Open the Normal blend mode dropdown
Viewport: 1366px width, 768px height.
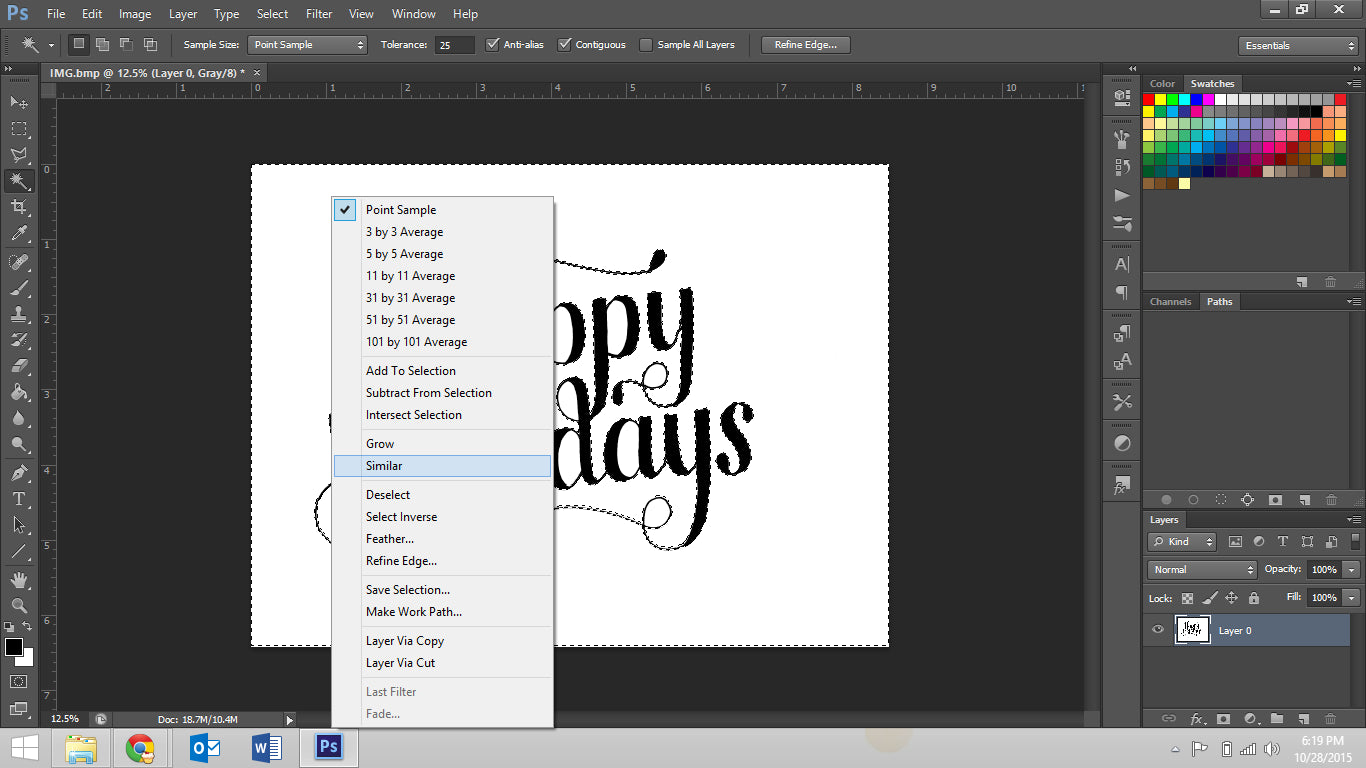pos(1202,569)
